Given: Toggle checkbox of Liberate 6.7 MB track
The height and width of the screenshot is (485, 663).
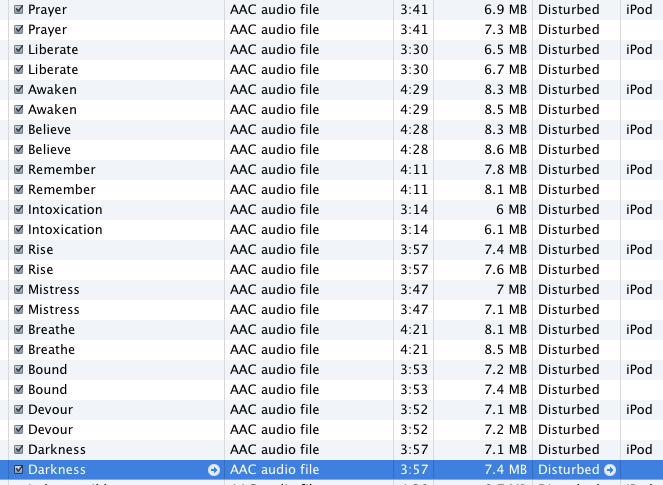Looking at the screenshot, I should (19, 69).
